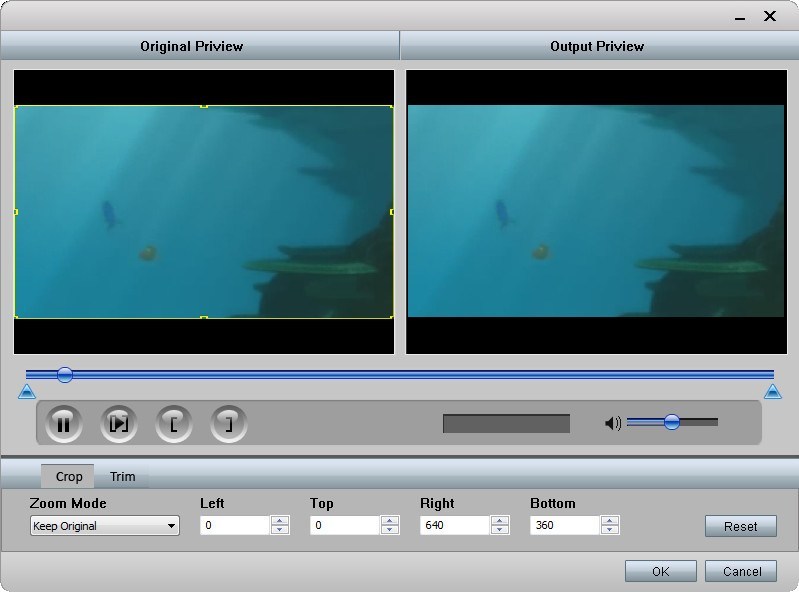This screenshot has height=592, width=799.
Task: Select the left trim start triangle marker
Action: 26,391
